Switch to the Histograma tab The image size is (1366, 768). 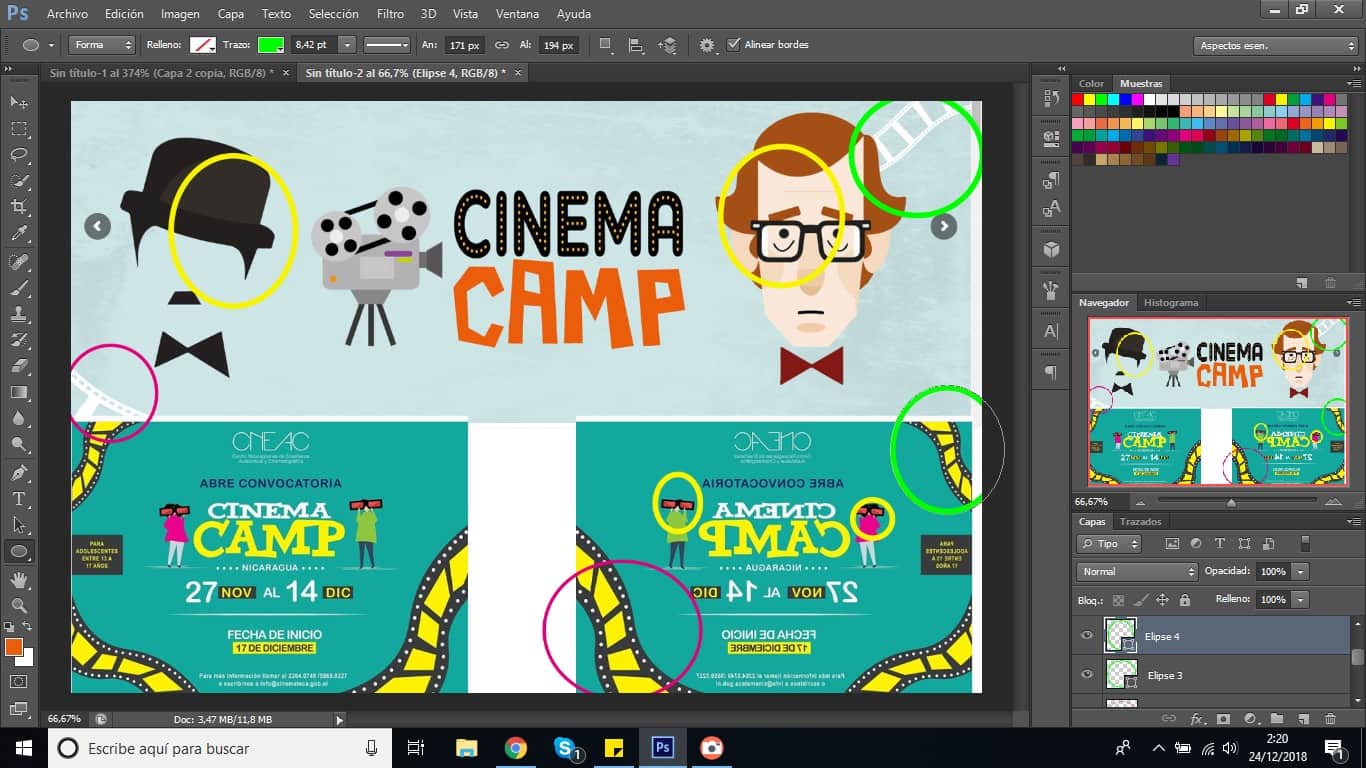pos(1171,302)
